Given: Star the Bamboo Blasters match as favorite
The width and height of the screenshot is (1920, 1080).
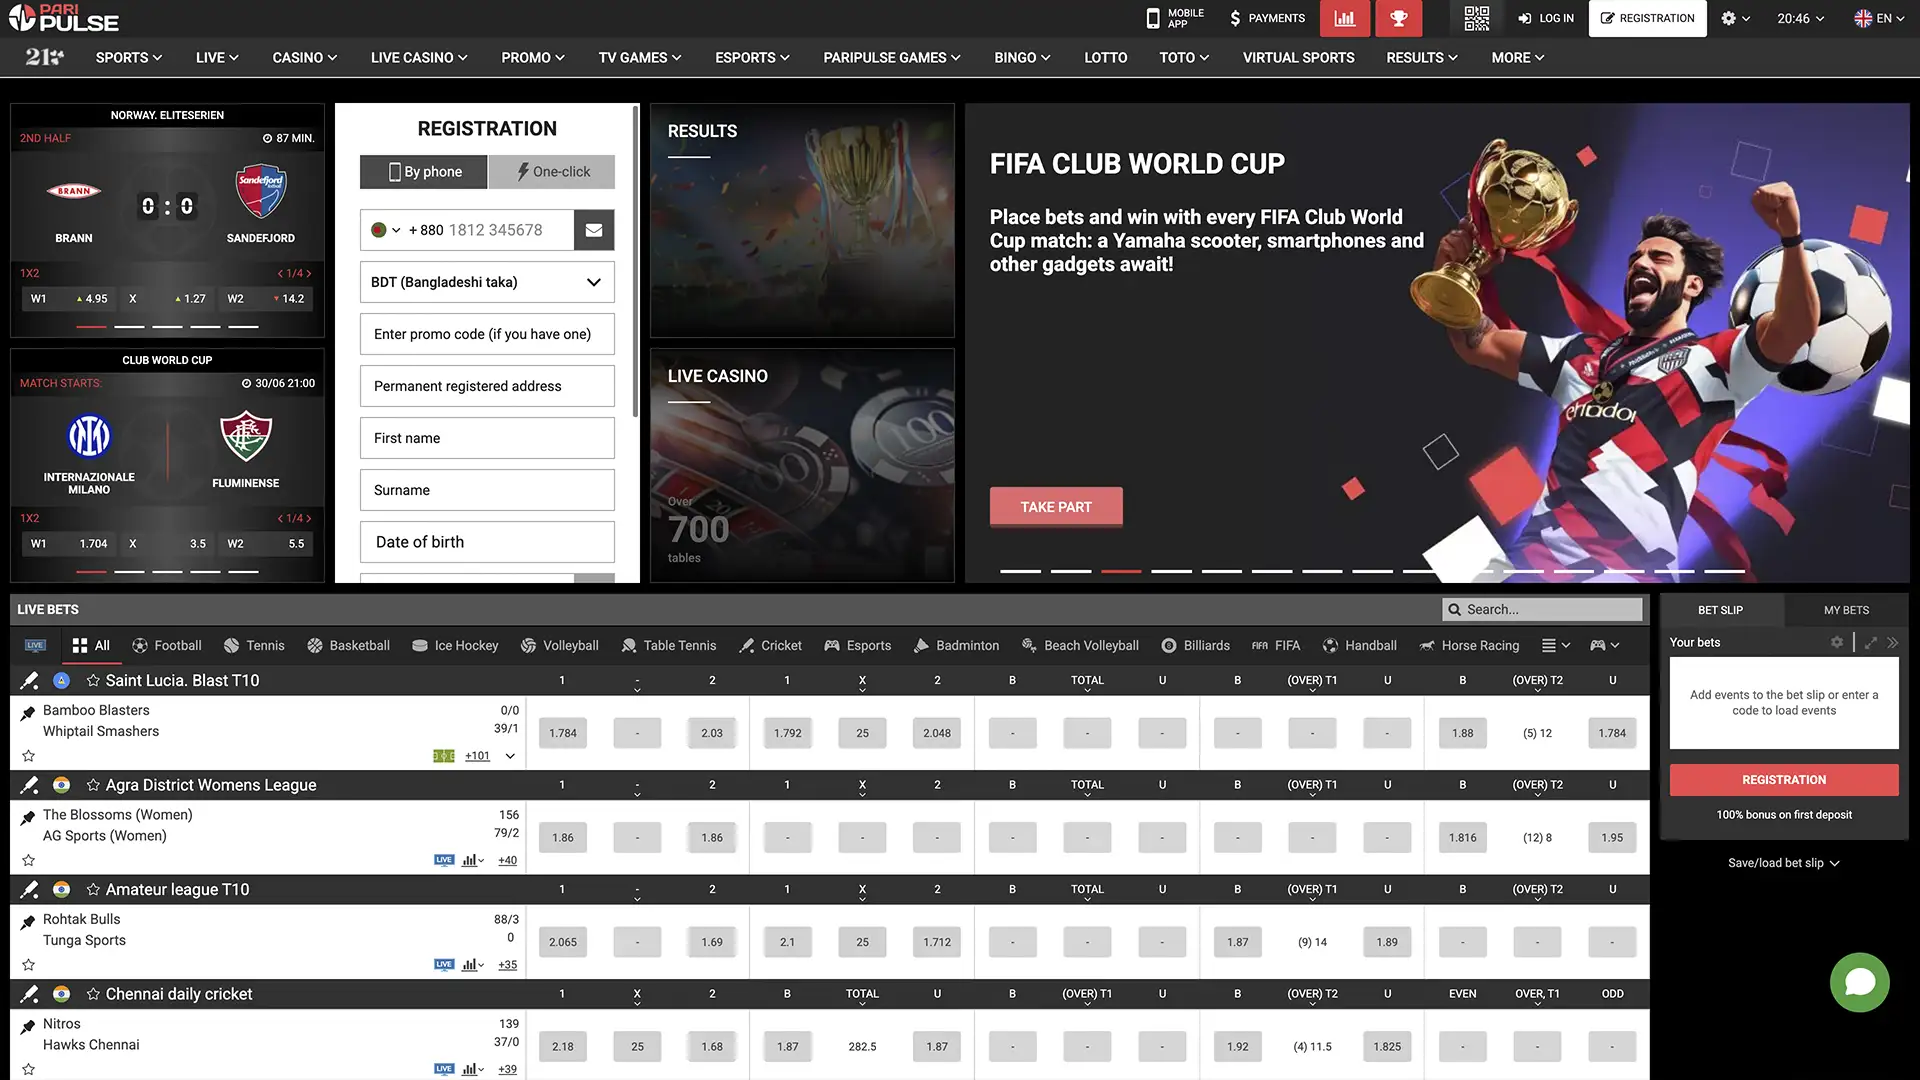Looking at the screenshot, I should (x=29, y=755).
